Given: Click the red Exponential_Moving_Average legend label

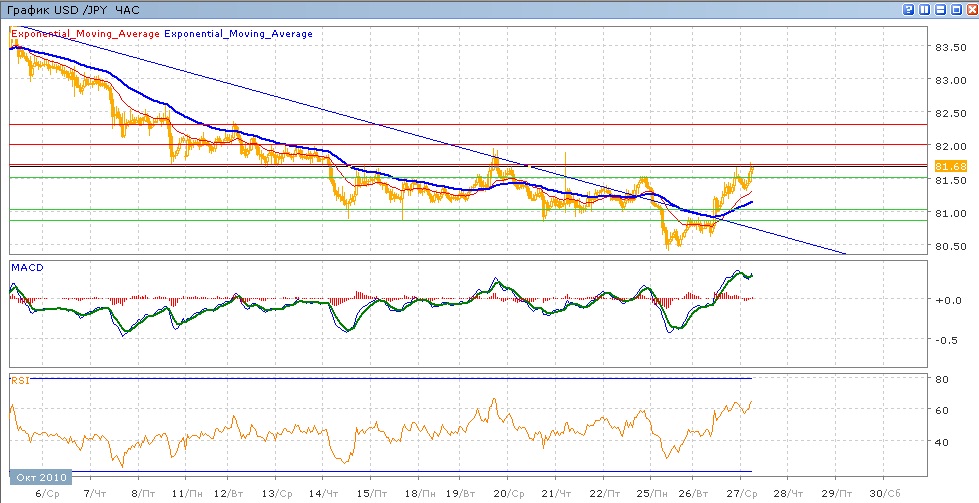Looking at the screenshot, I should pos(85,34).
